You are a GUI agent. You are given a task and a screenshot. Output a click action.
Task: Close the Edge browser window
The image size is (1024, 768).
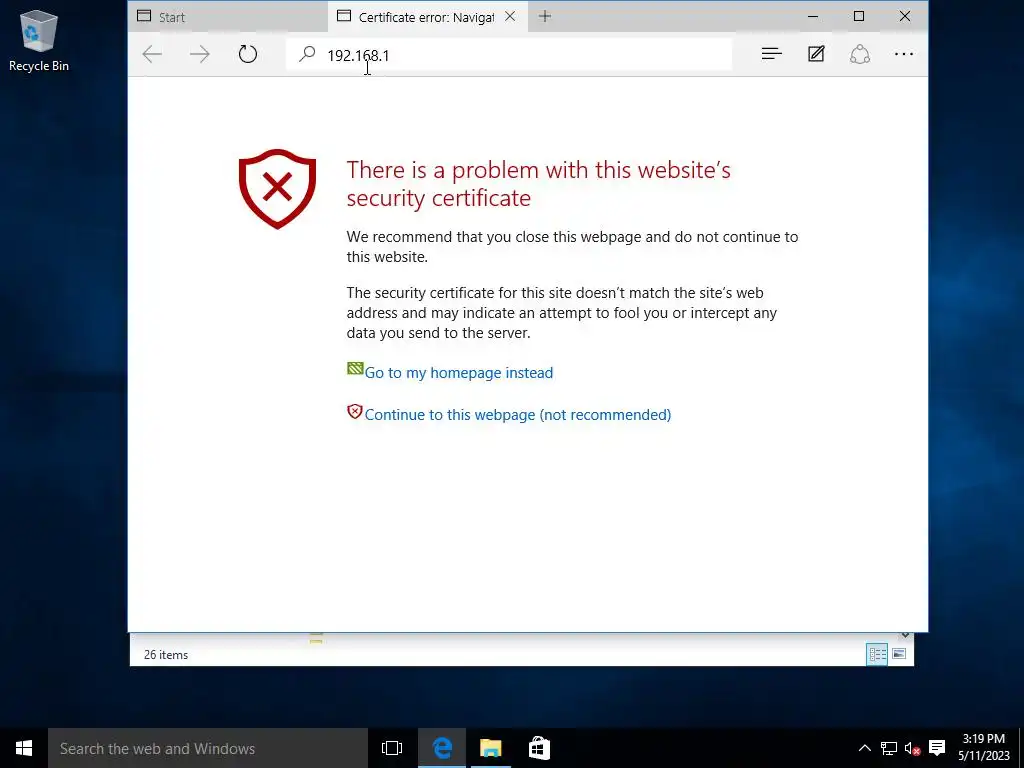tap(904, 16)
